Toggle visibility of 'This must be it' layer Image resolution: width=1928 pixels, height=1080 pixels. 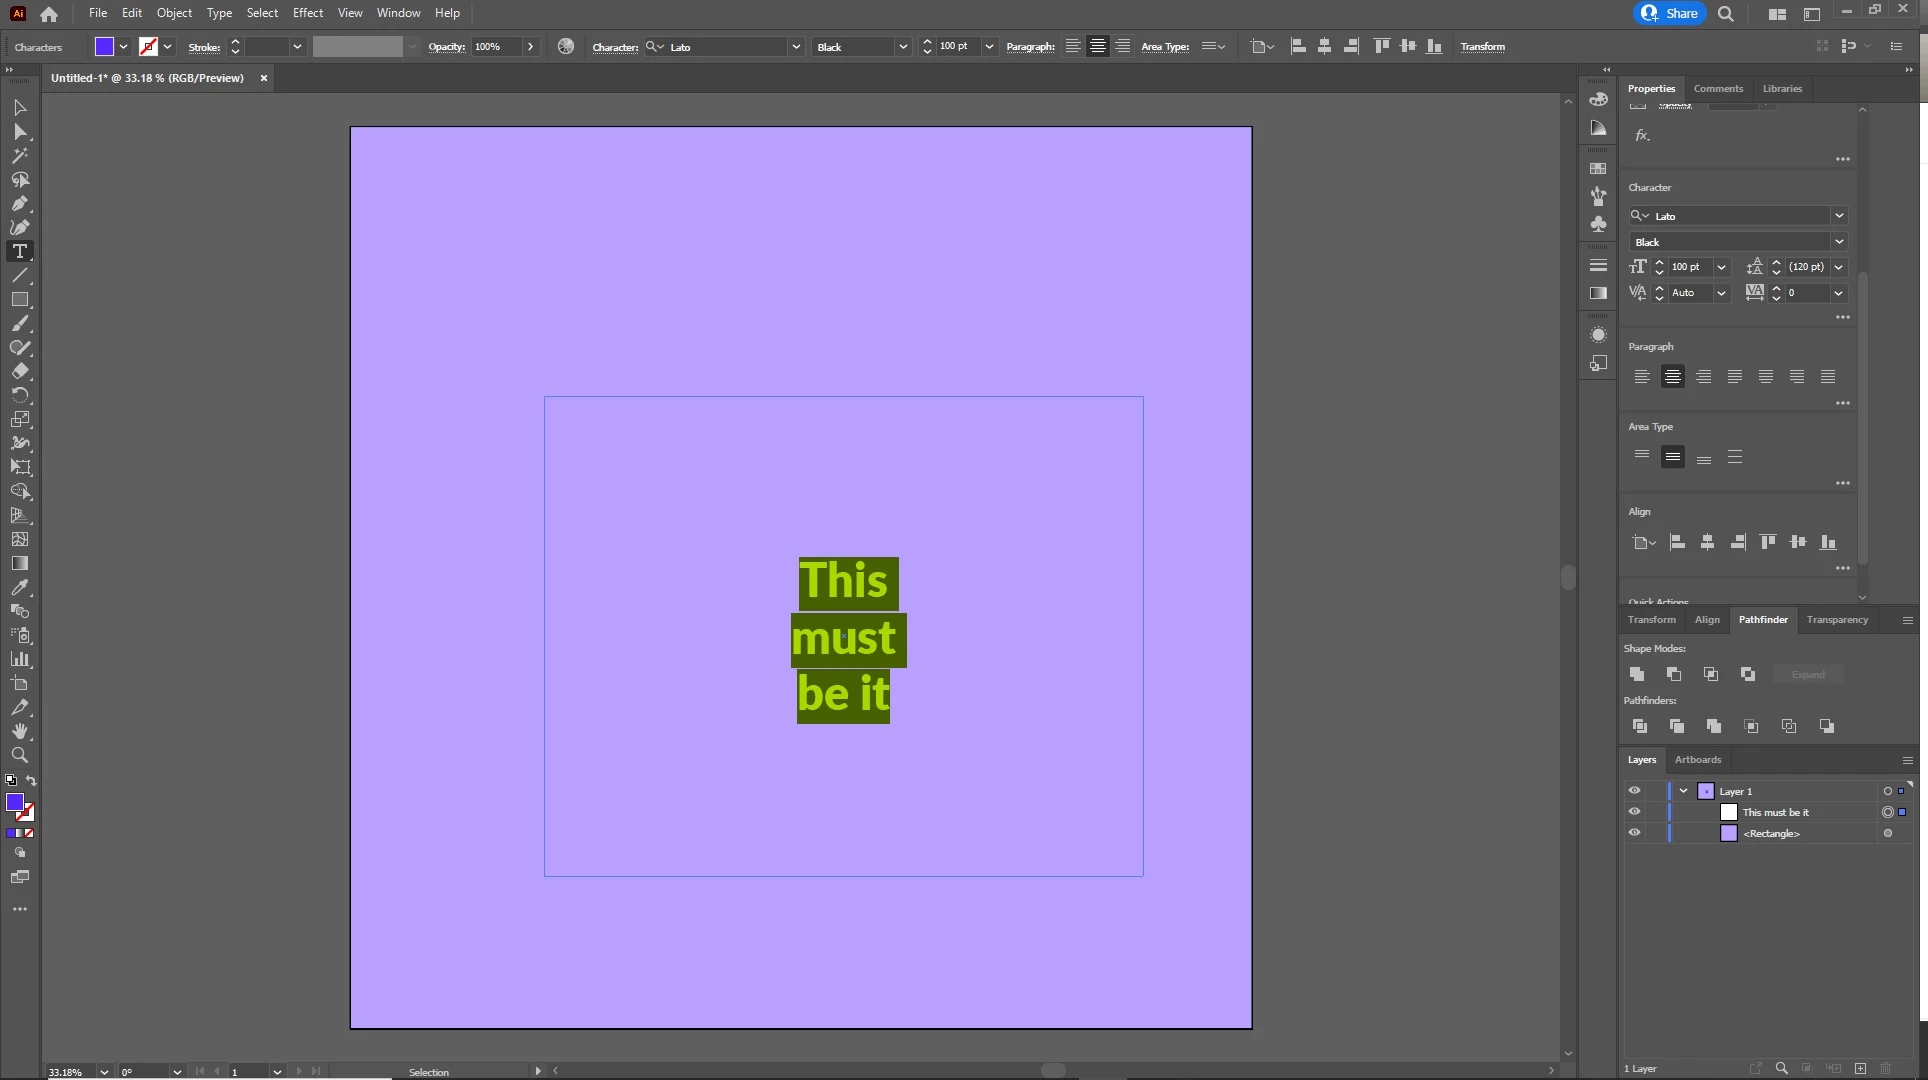[x=1634, y=812]
